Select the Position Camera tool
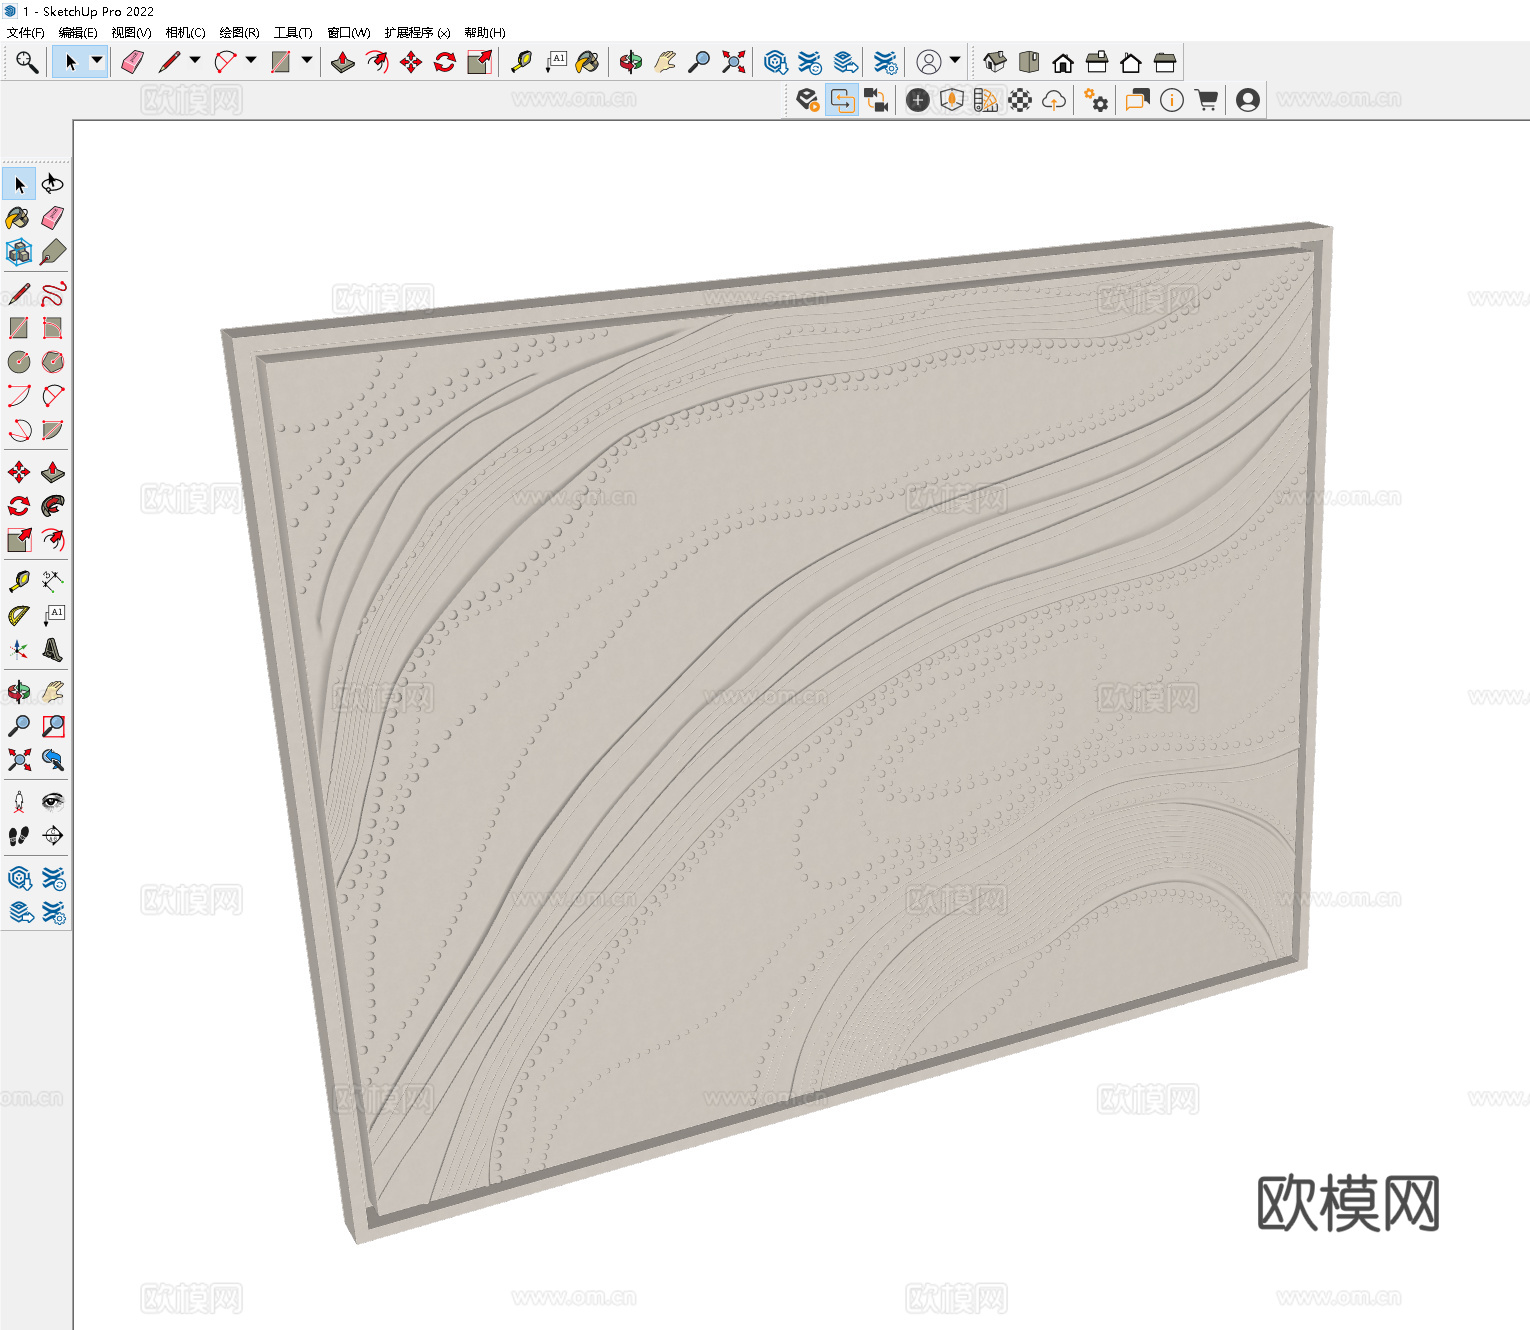 click(19, 802)
